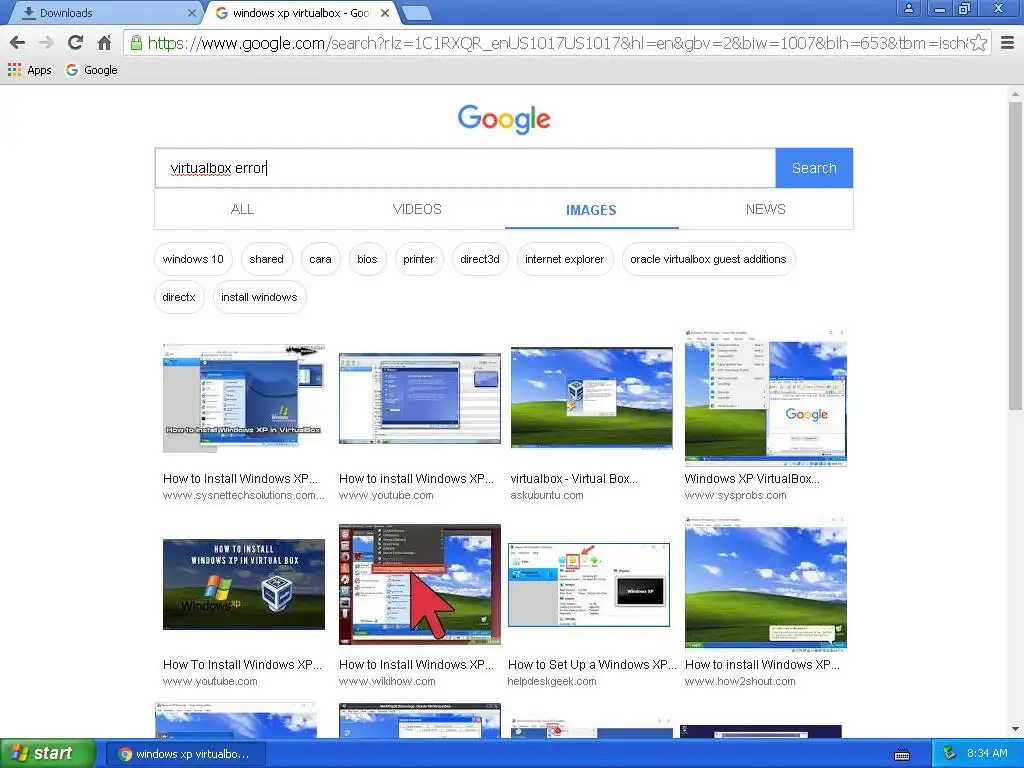Image resolution: width=1024 pixels, height=768 pixels.
Task: Click 'How to Set Up a Windows XP...' title
Action: tap(592, 665)
